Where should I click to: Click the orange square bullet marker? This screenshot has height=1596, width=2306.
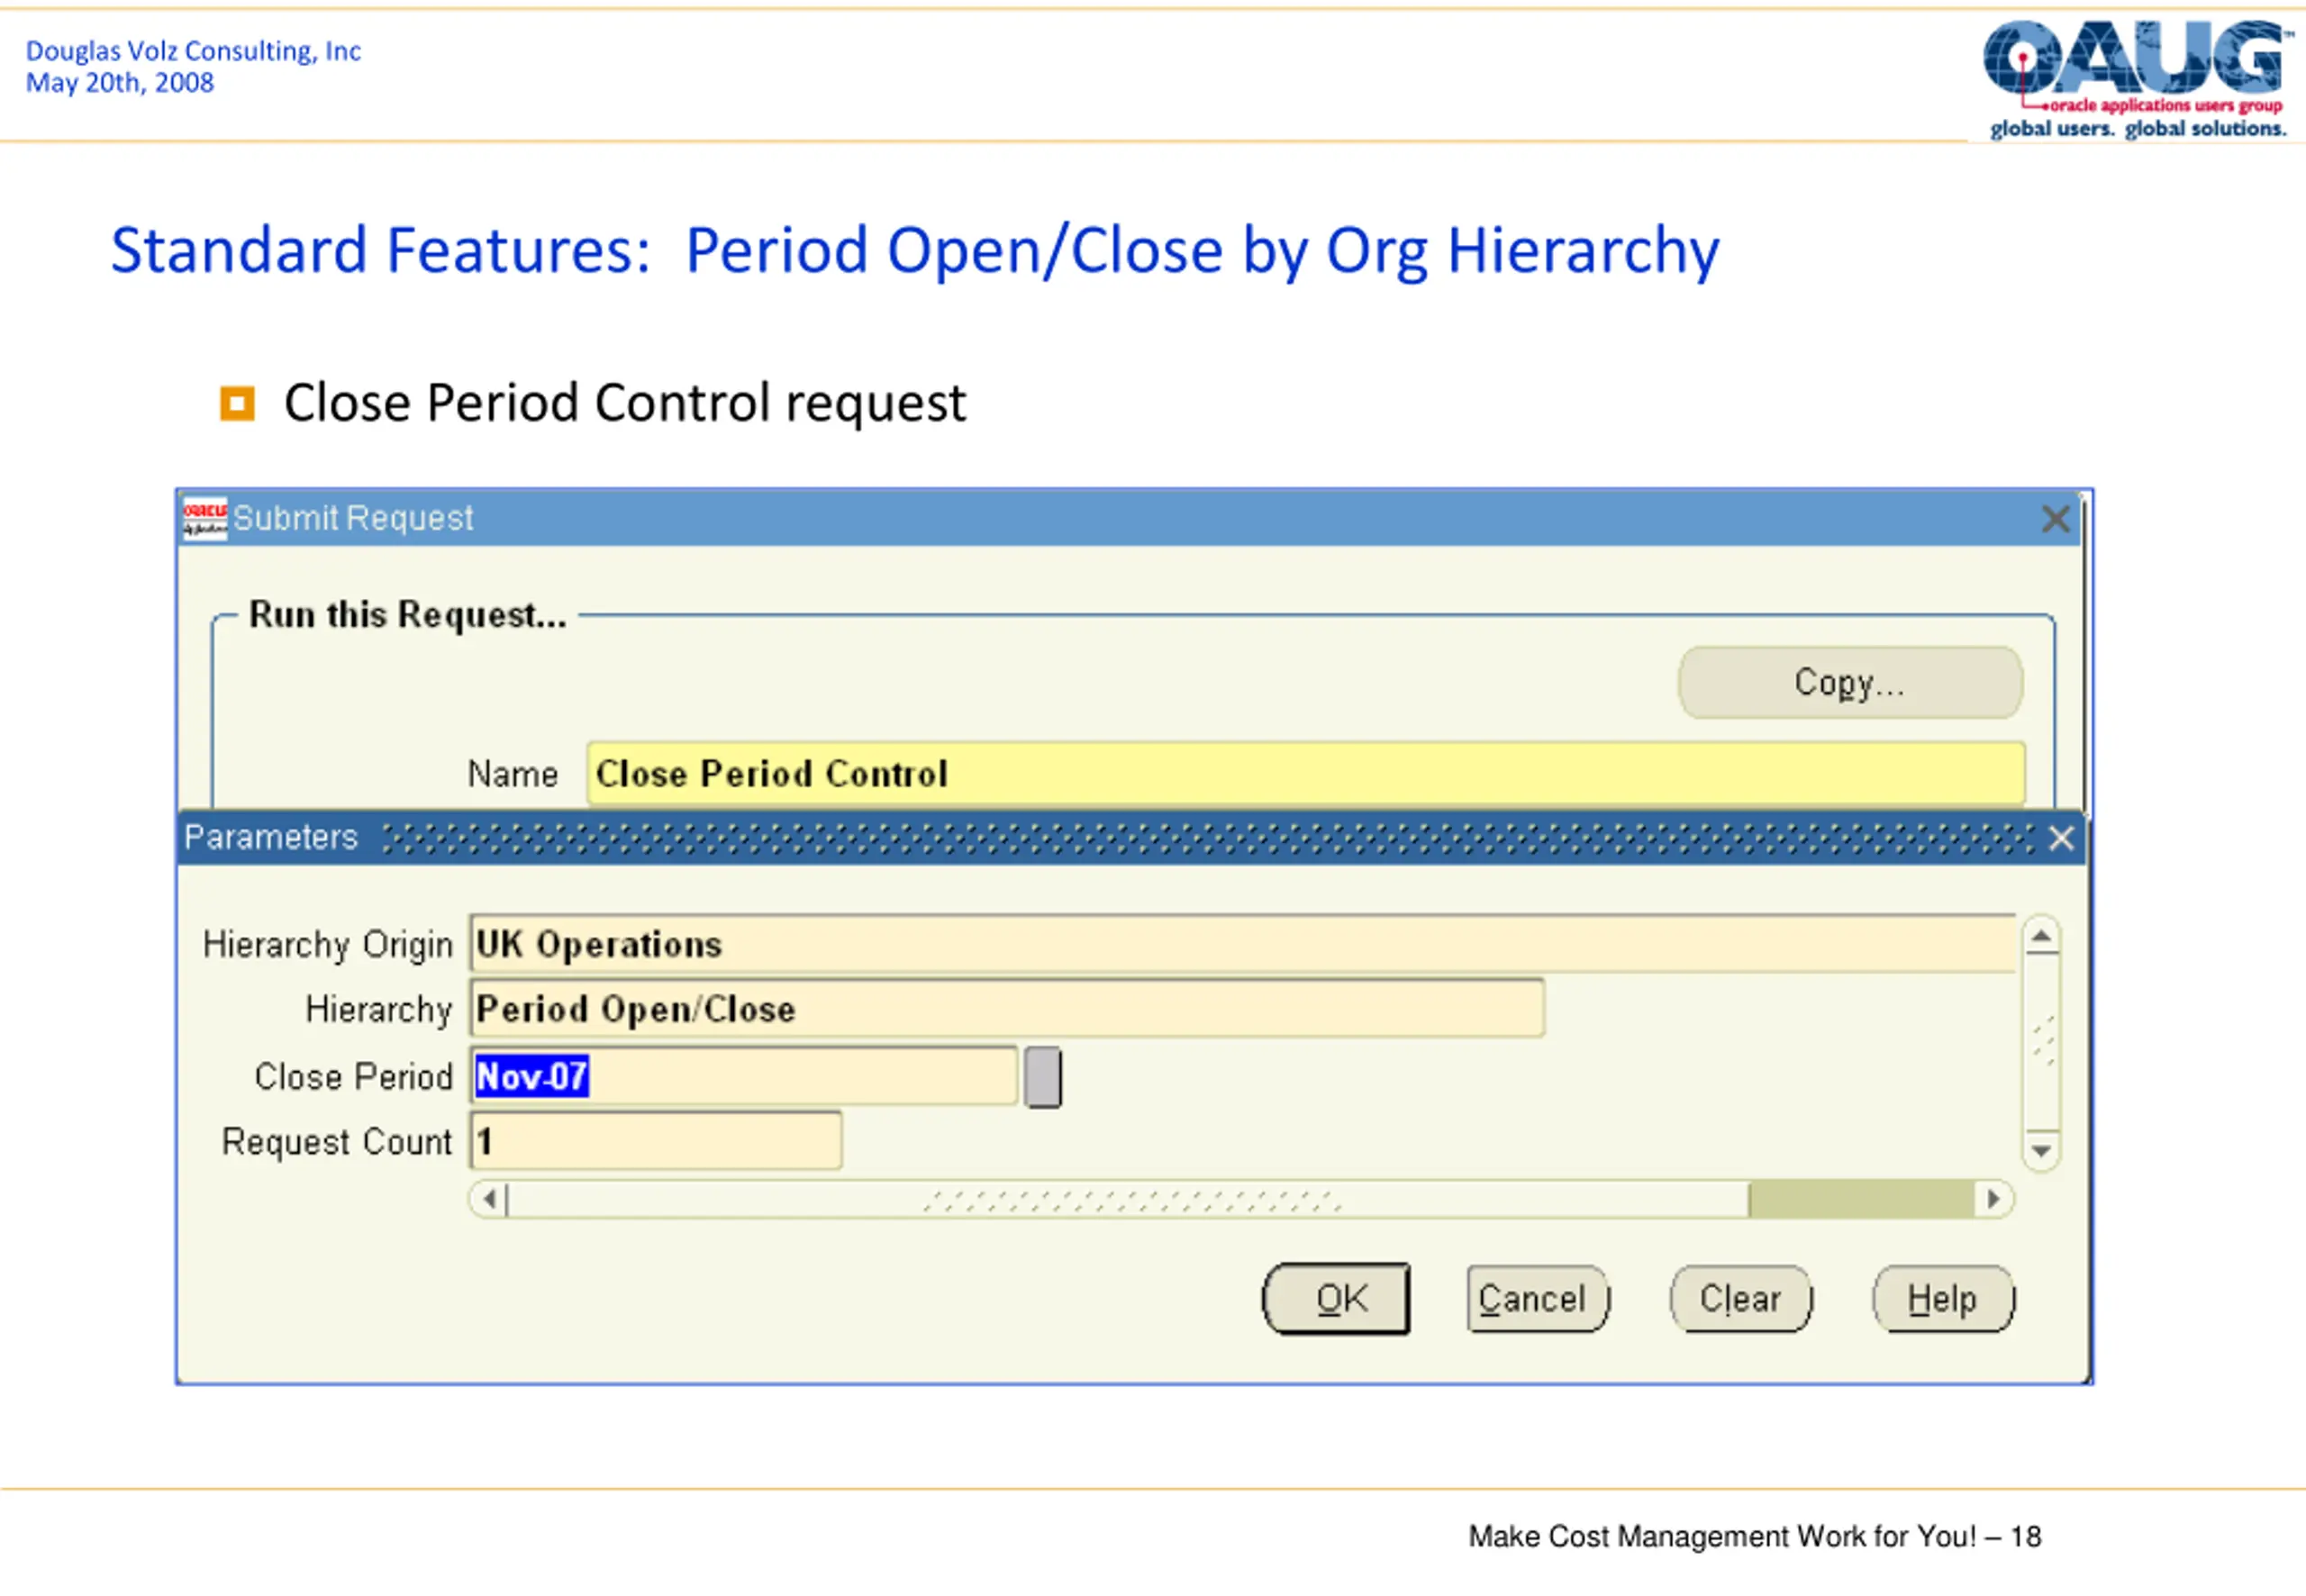237,404
